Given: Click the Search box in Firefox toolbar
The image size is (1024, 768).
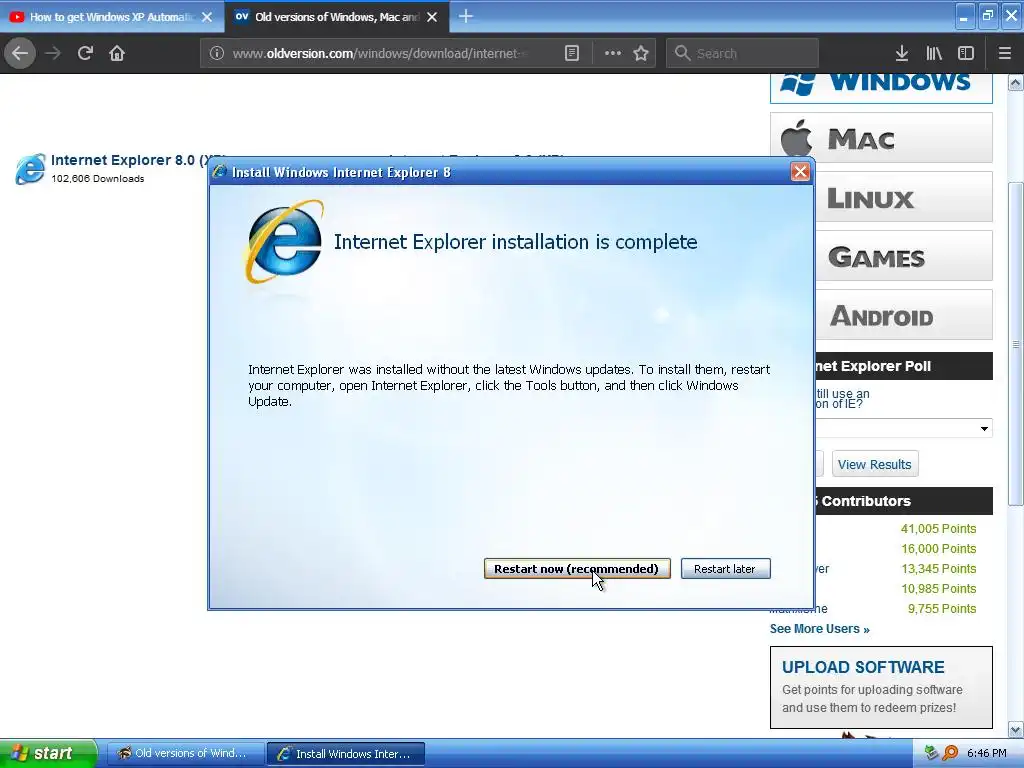Looking at the screenshot, I should point(742,53).
